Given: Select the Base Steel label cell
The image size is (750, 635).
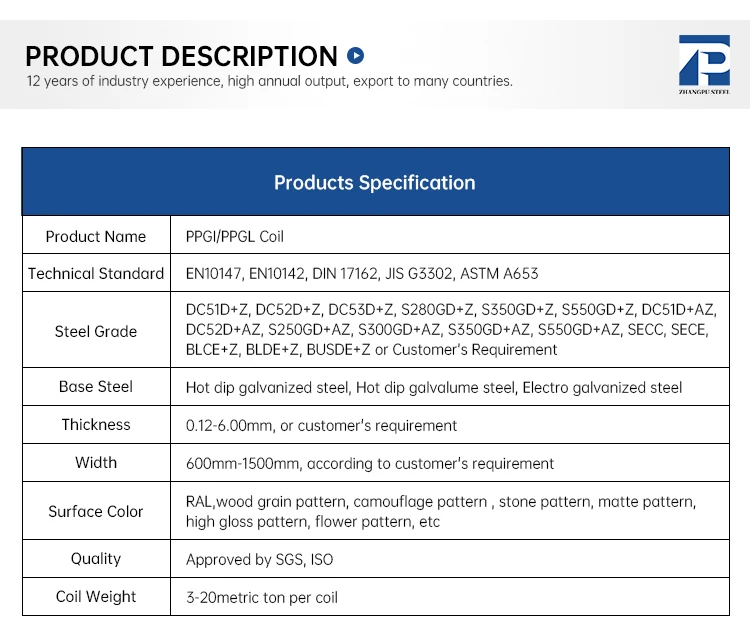Looking at the screenshot, I should [96, 387].
